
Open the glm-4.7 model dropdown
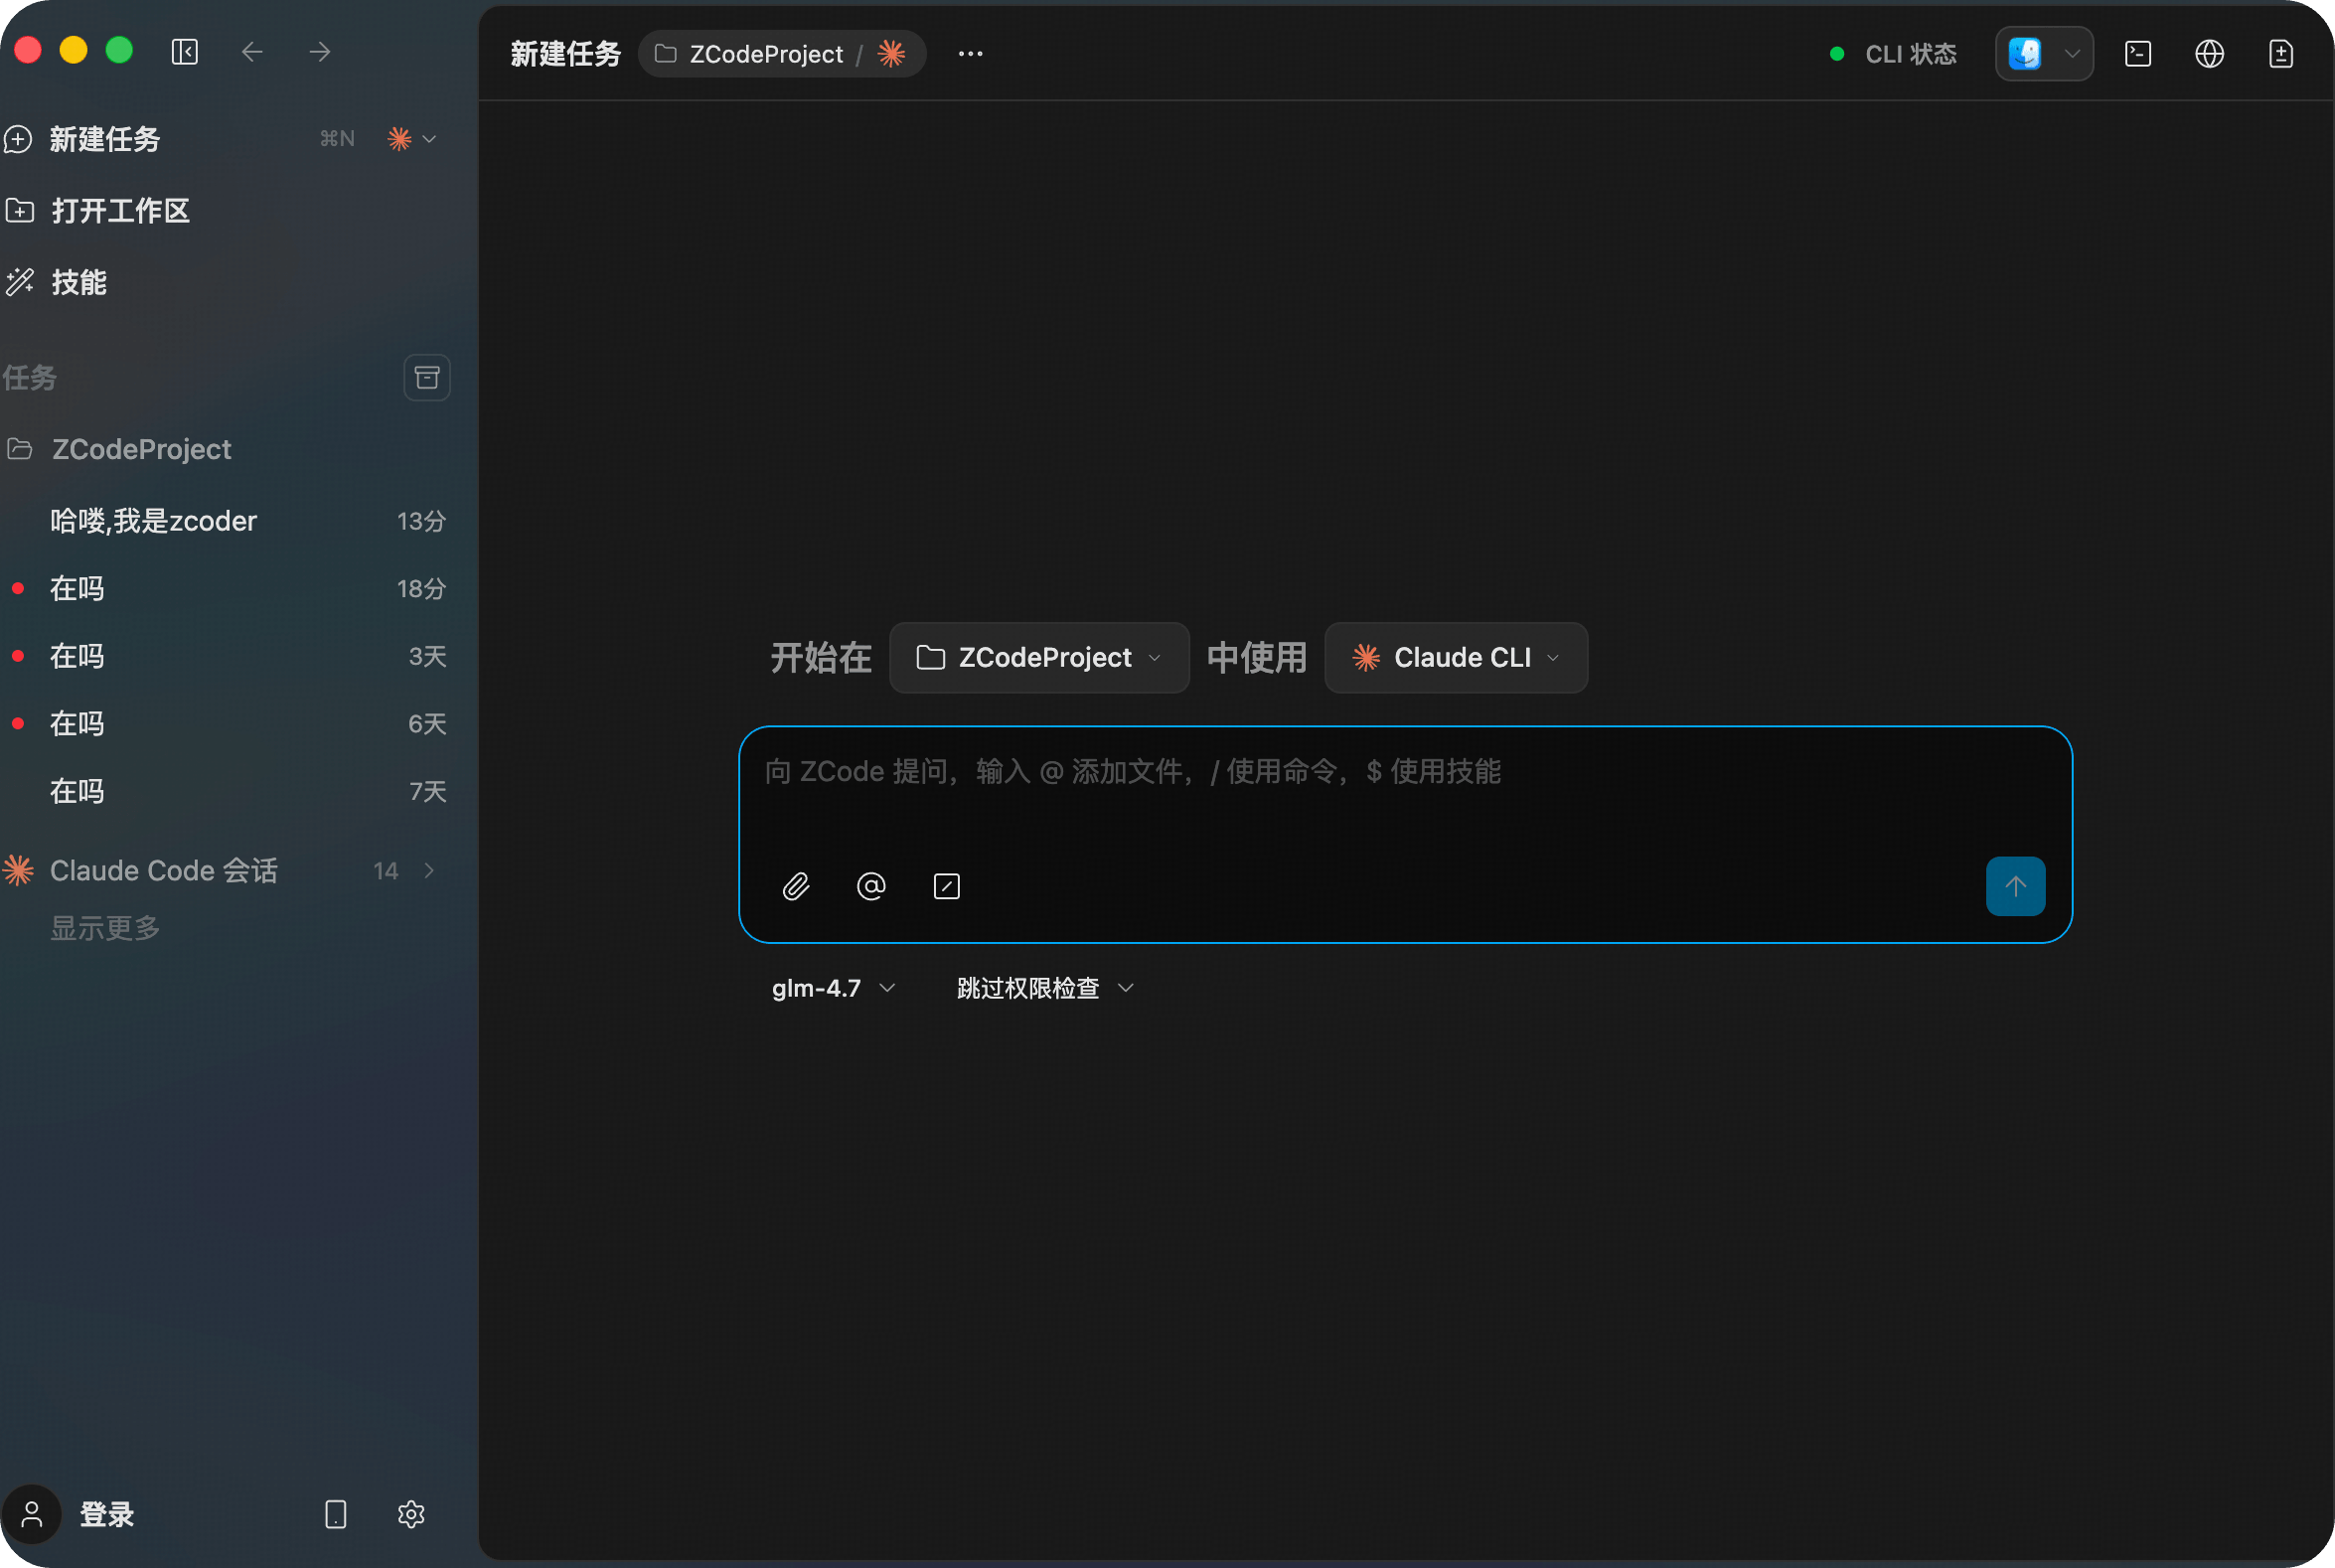[833, 988]
